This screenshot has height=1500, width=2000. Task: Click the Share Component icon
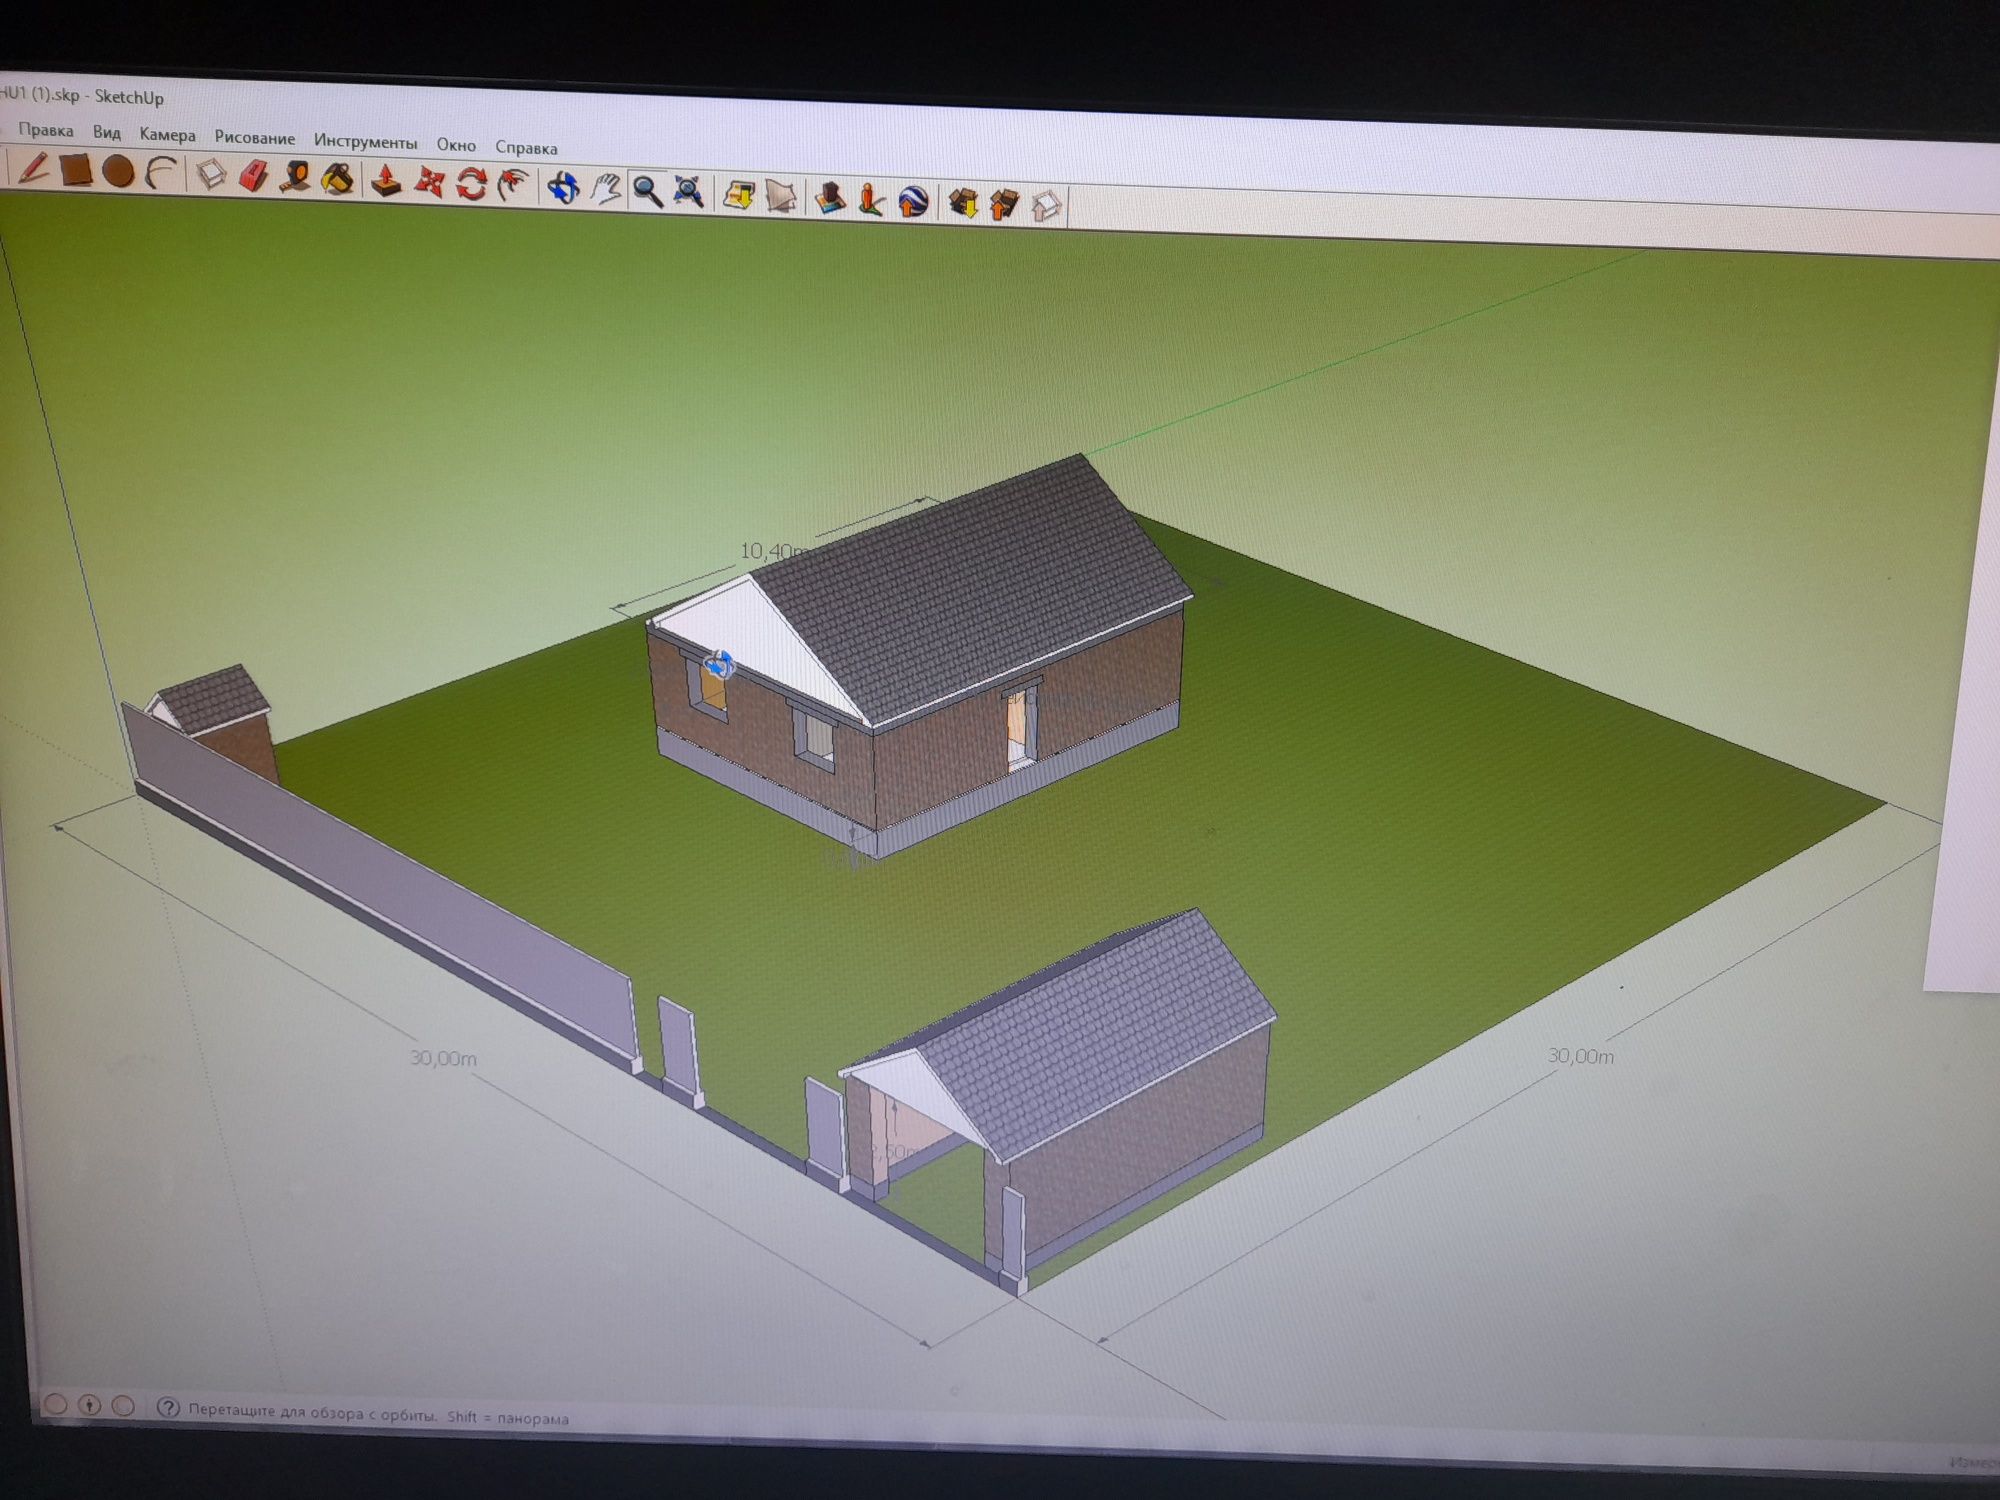[1046, 206]
